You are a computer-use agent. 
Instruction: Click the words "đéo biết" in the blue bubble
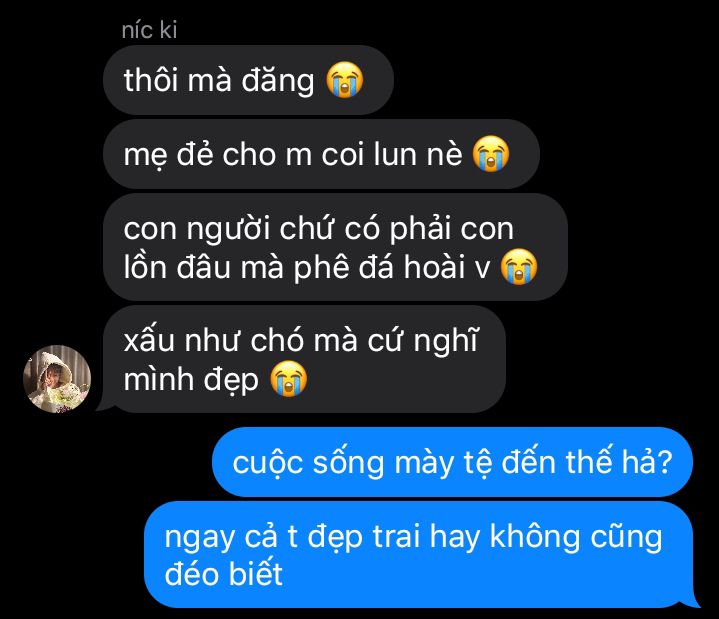pos(223,573)
